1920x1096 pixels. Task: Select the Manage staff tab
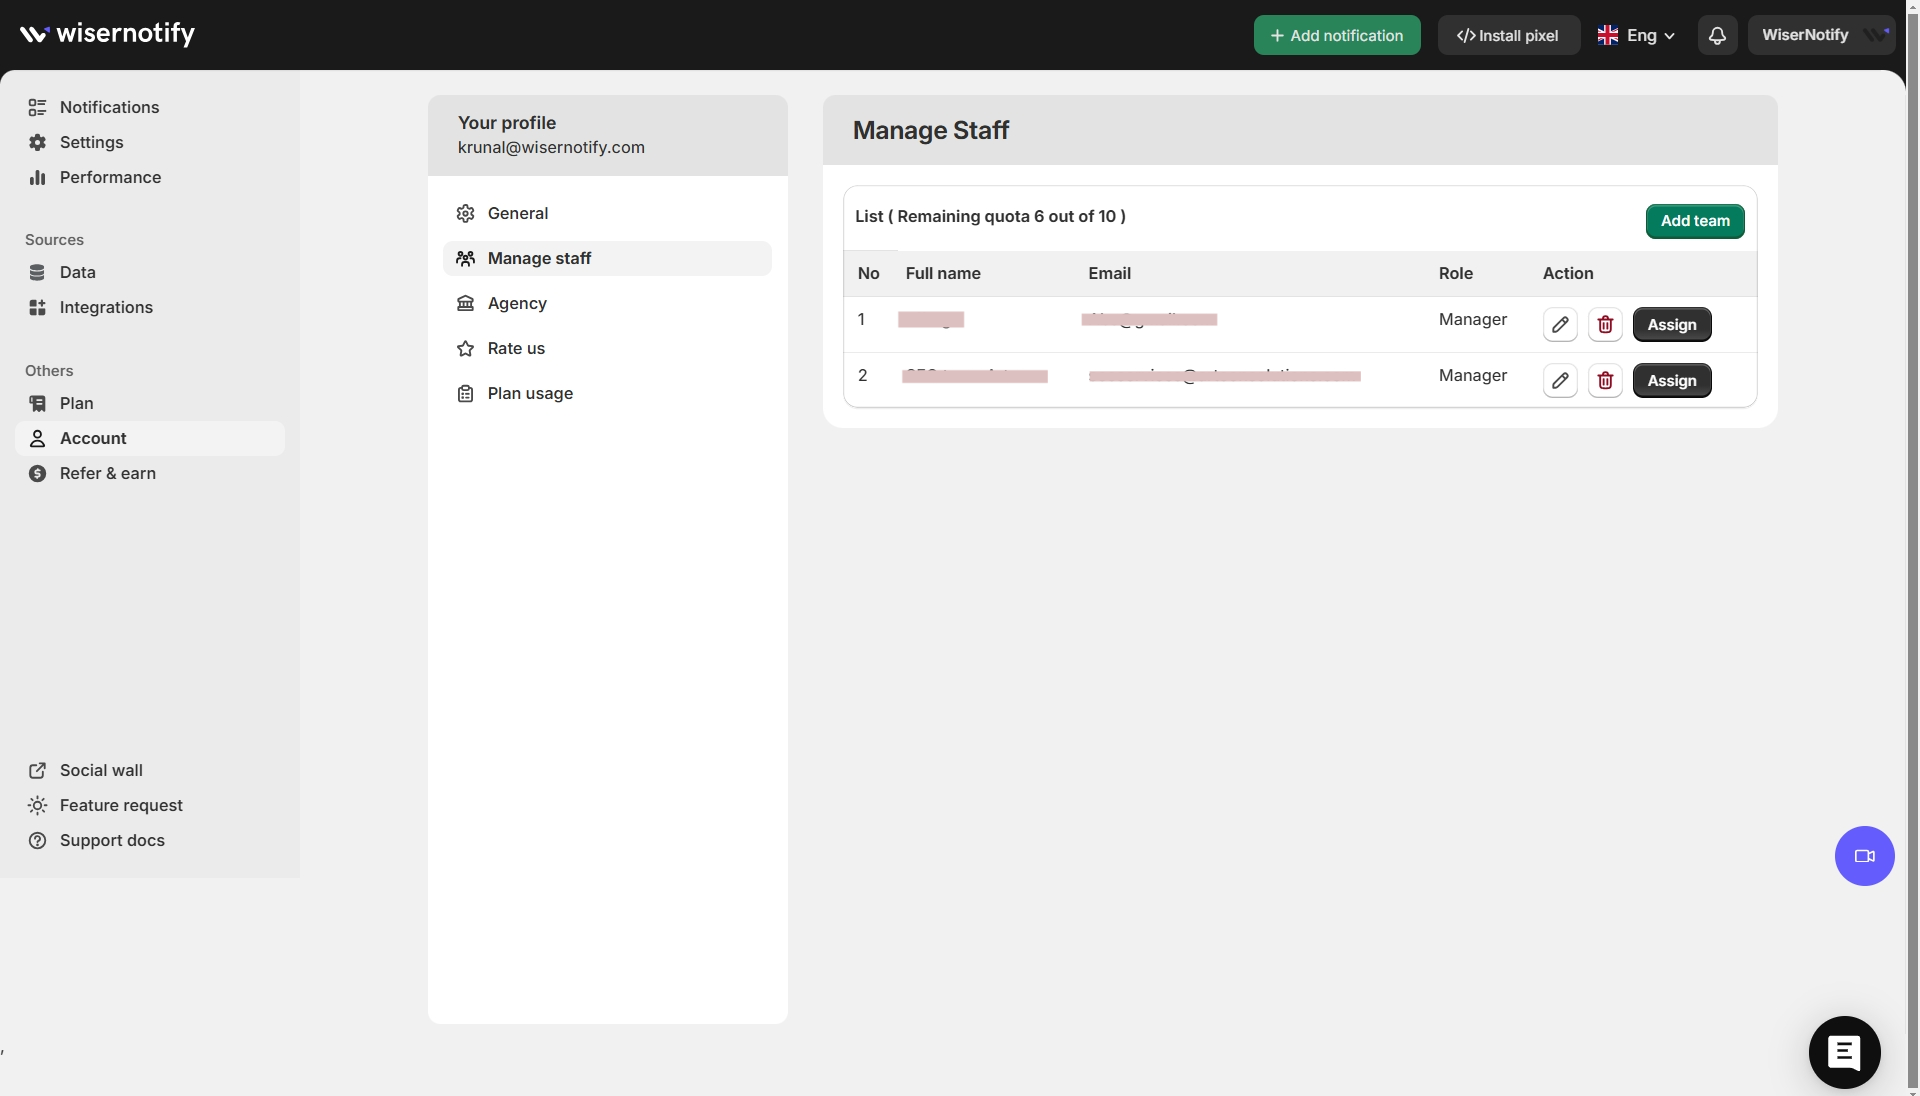click(x=607, y=258)
